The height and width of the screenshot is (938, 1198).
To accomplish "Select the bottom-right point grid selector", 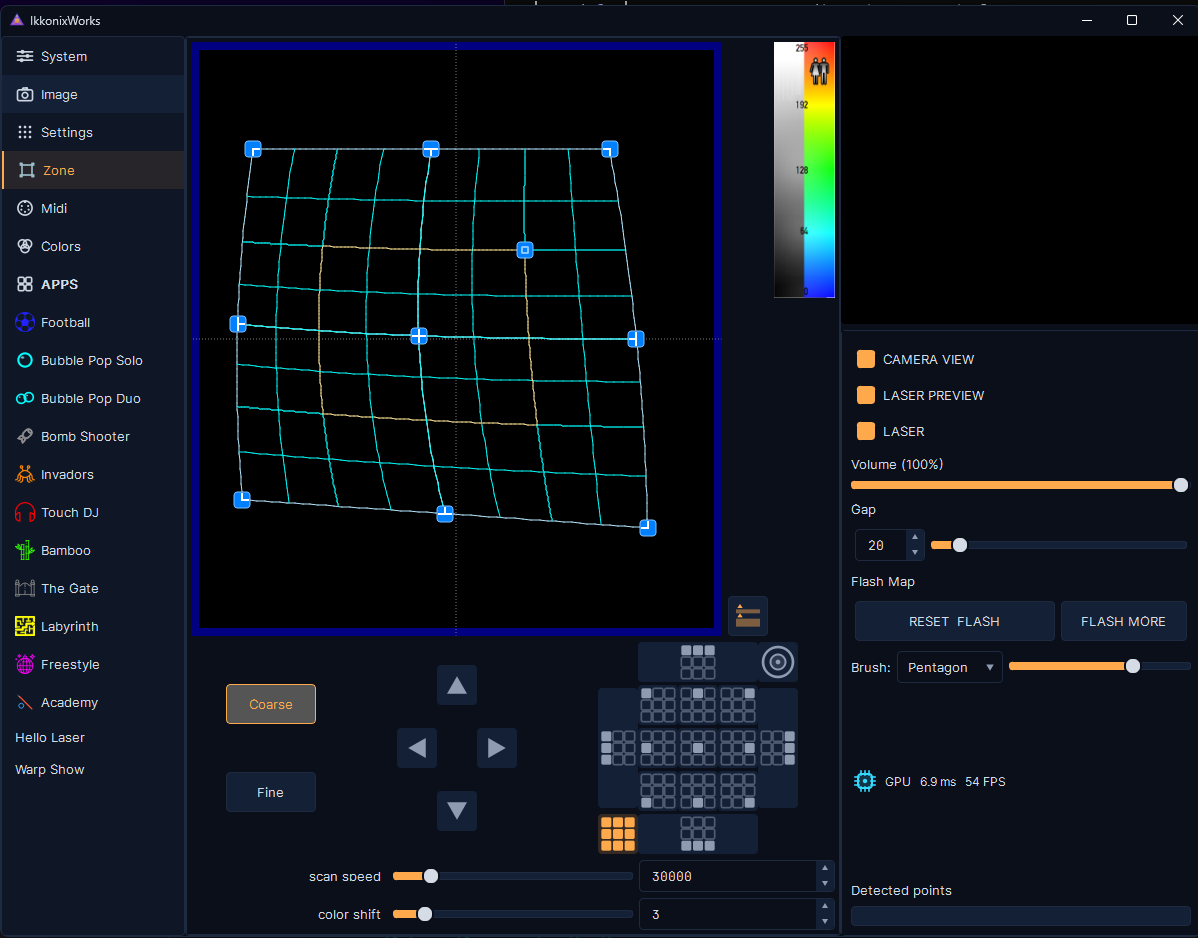I will [x=738, y=791].
